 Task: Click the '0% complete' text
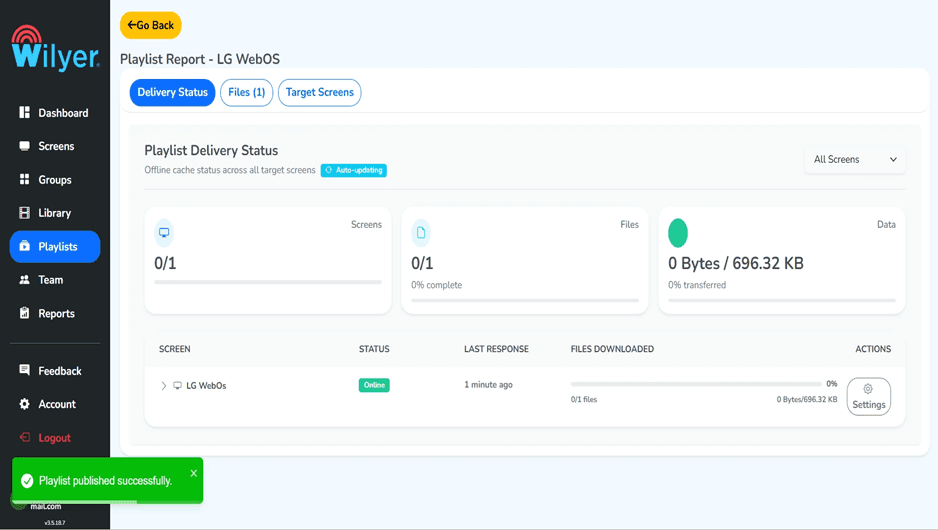point(437,285)
